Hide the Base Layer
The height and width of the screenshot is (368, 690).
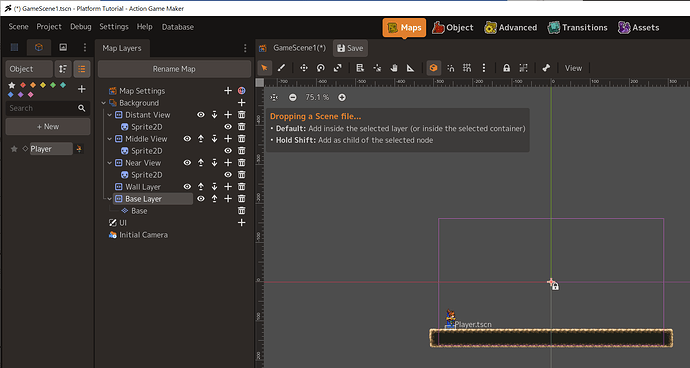[201, 199]
